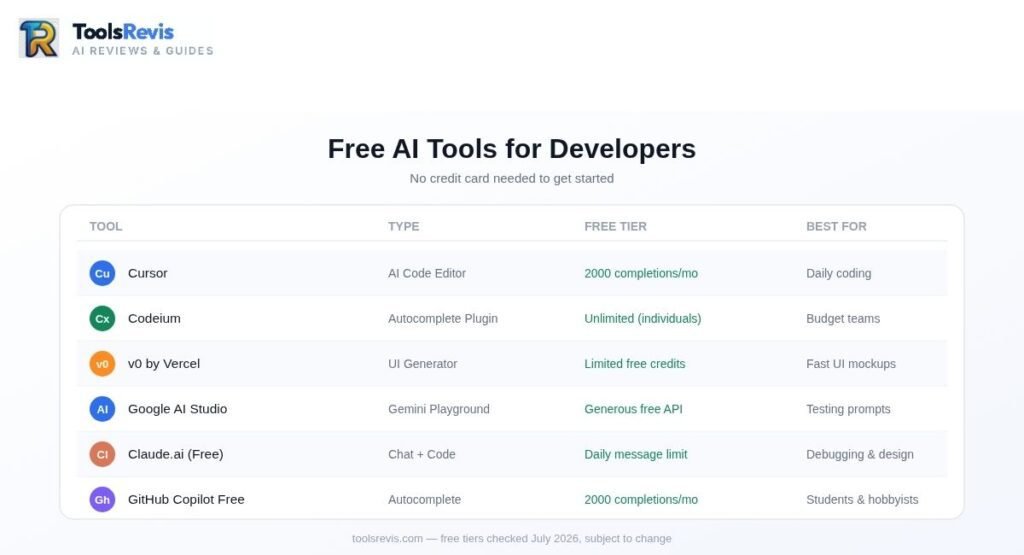Click the Testing prompts cell
This screenshot has height=555, width=1024.
coord(848,409)
